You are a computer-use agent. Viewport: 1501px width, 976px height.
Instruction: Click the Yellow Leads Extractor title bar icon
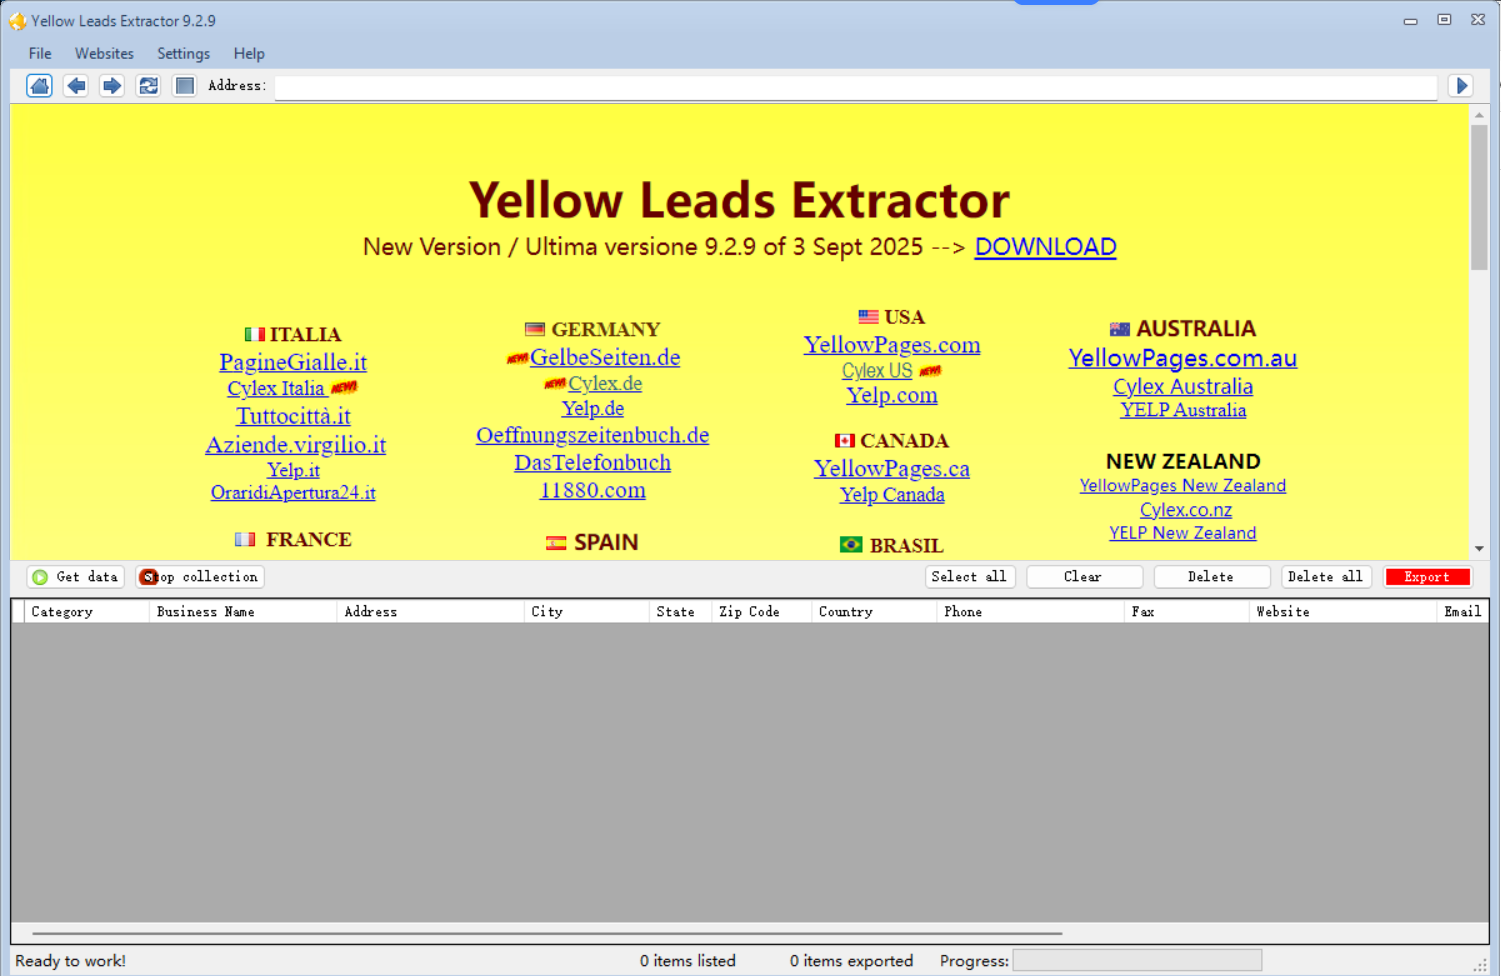17,21
